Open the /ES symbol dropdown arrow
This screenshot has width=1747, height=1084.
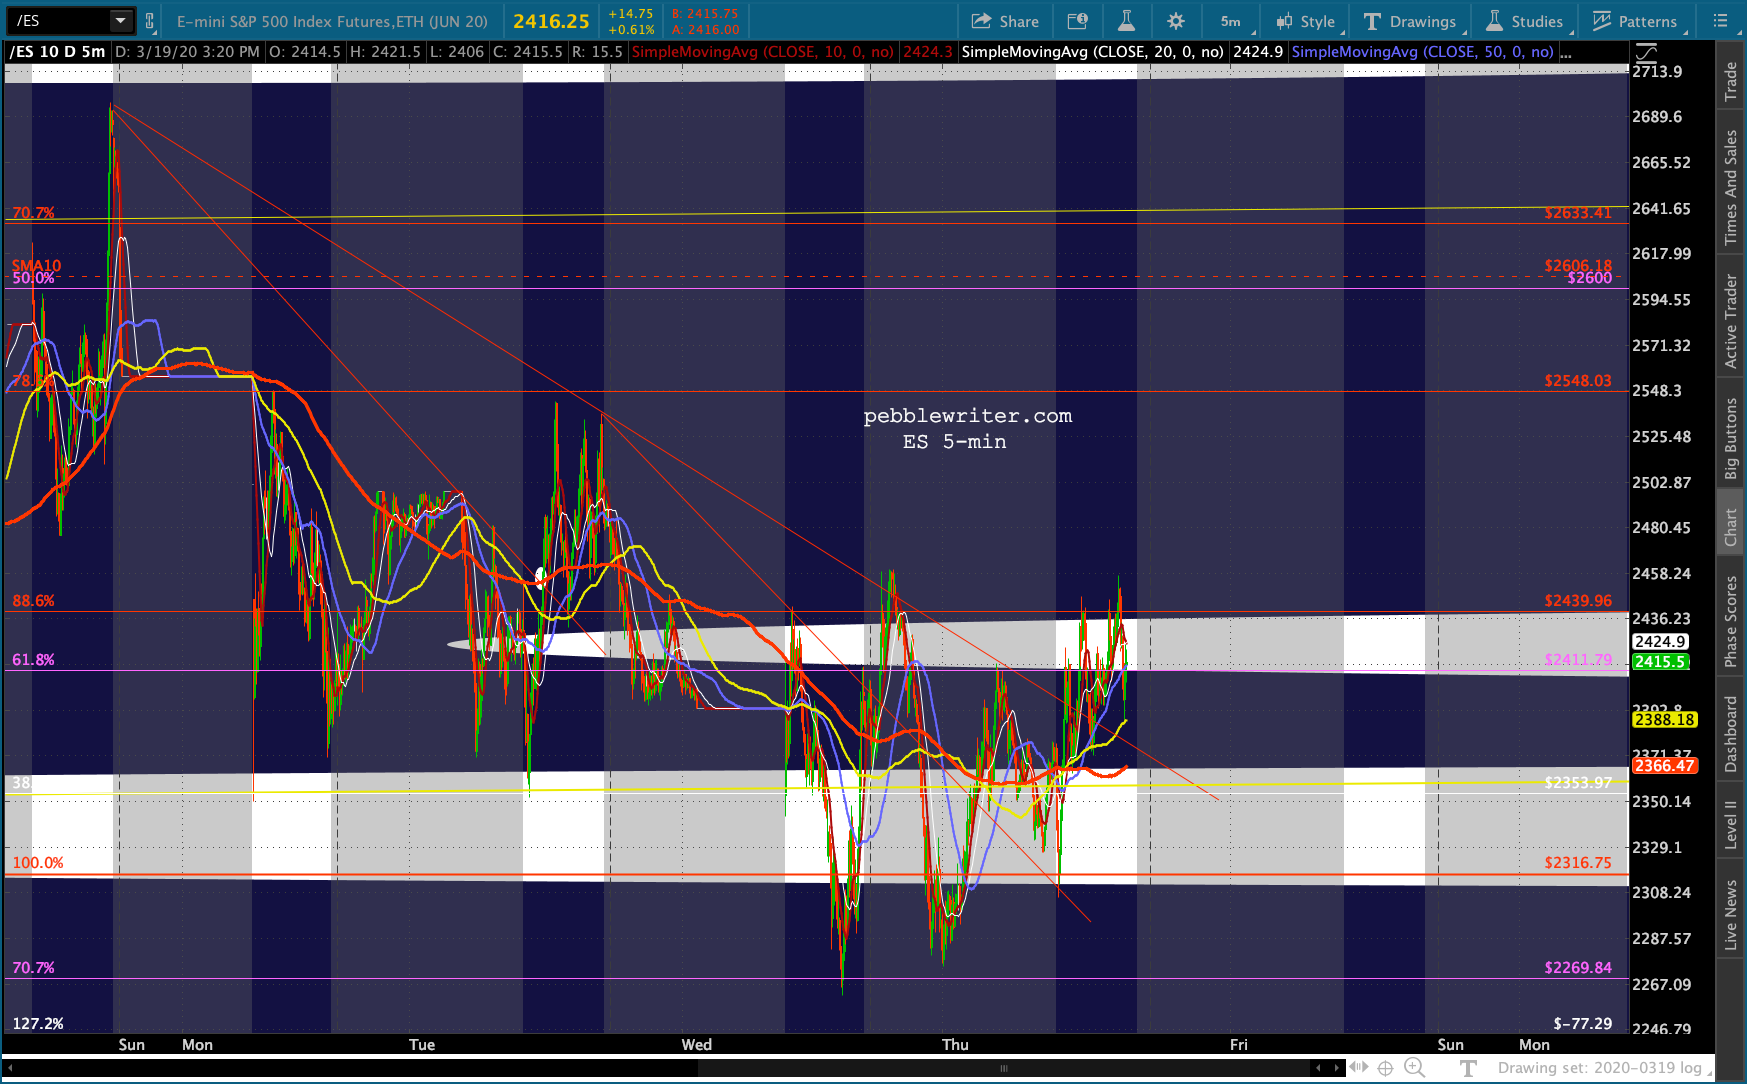coord(120,21)
